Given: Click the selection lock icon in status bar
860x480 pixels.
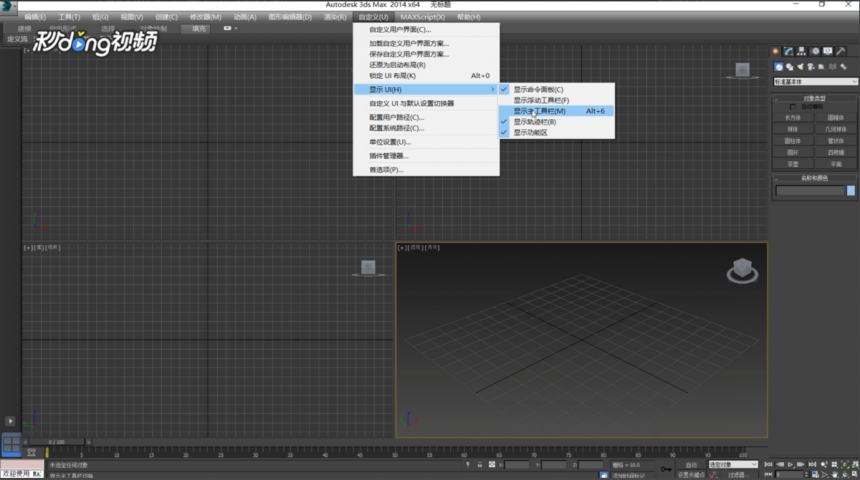Looking at the screenshot, I should 480,465.
